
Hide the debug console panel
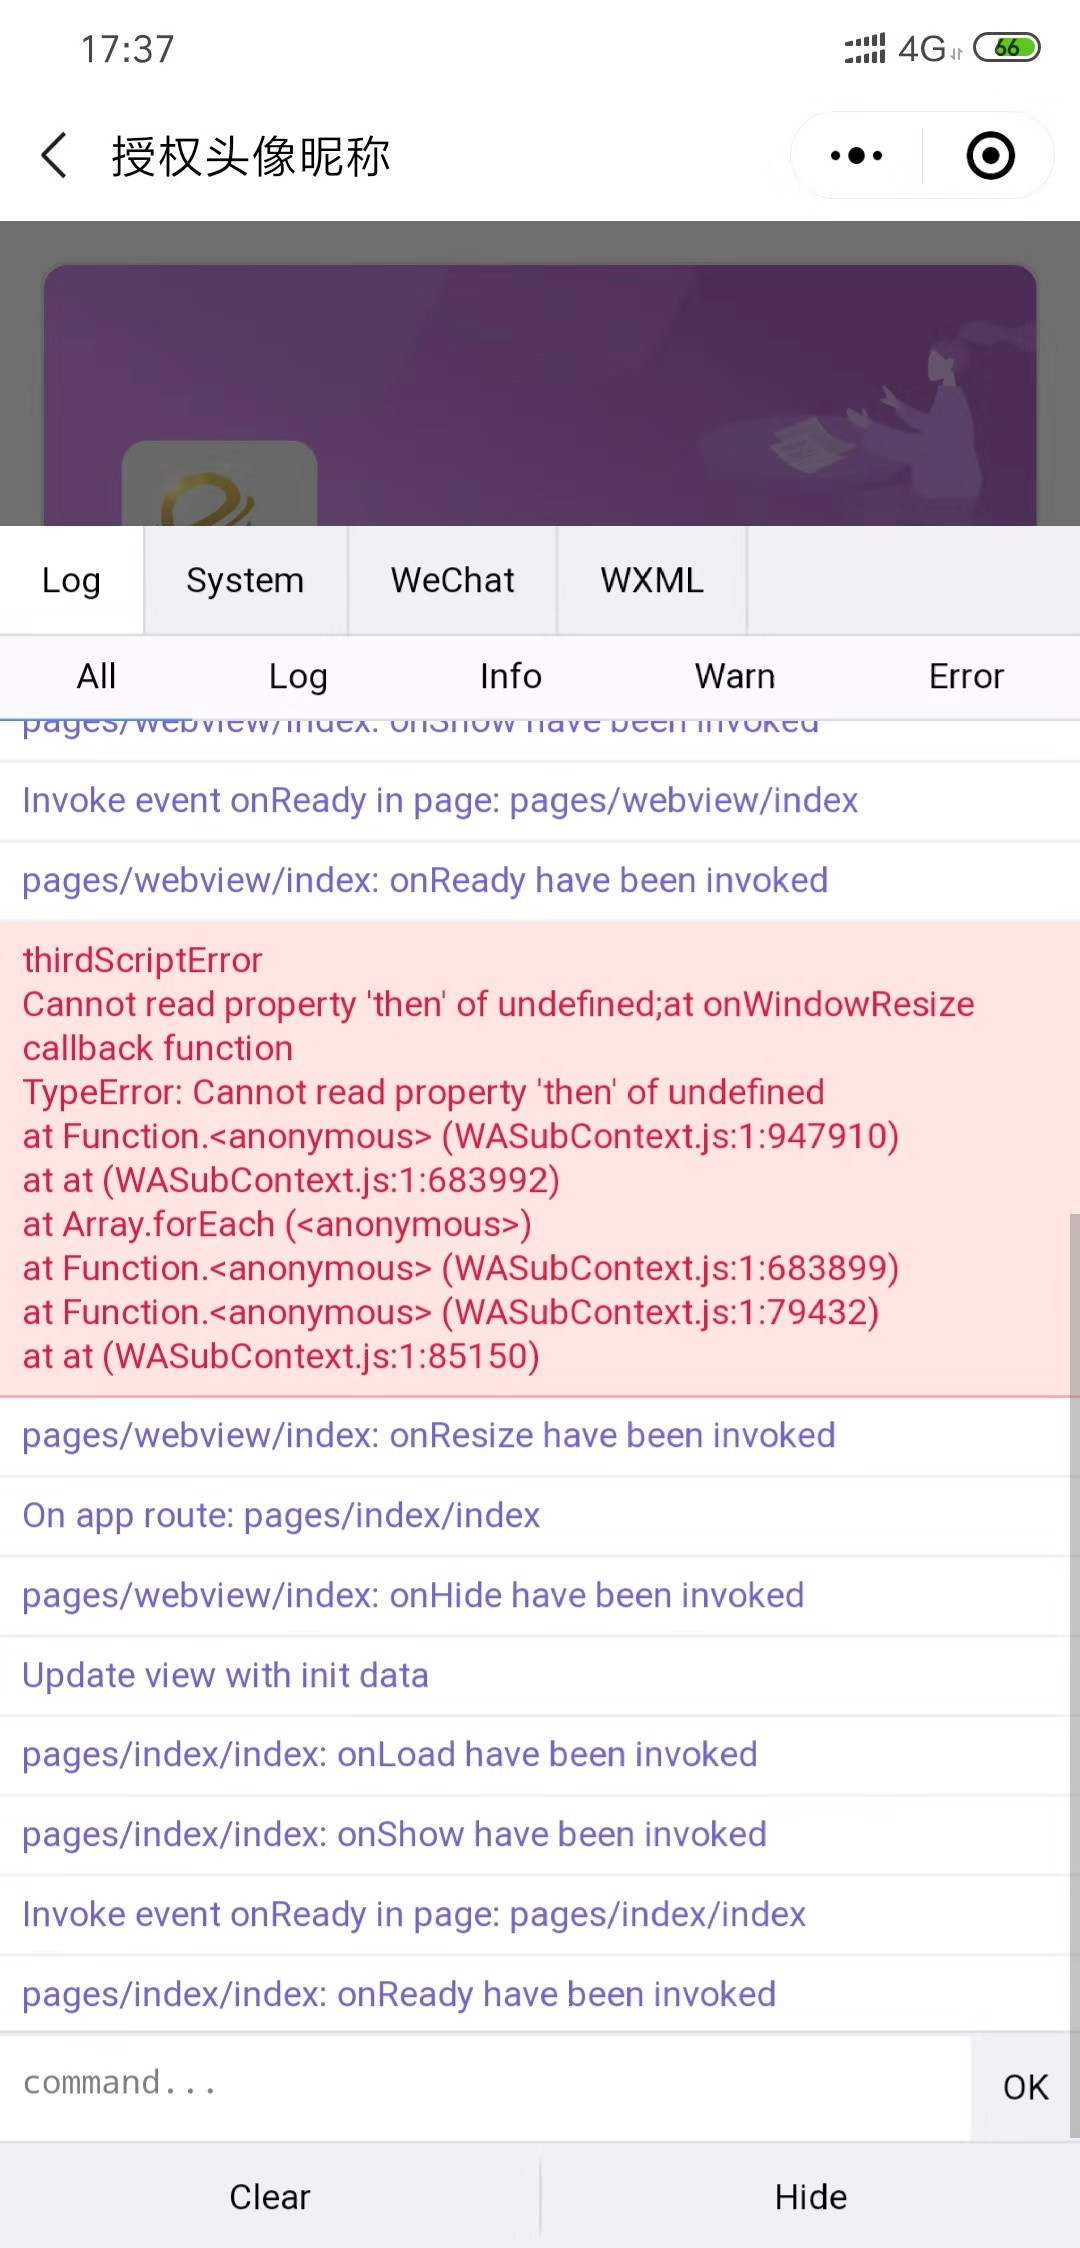810,2197
